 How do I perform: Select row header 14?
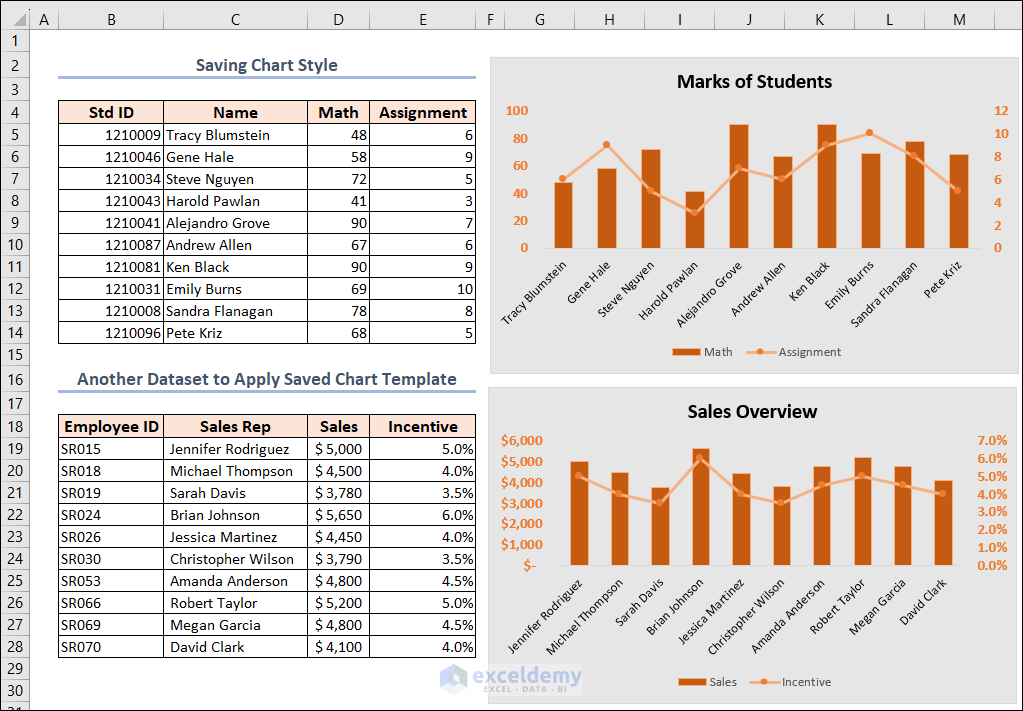coord(15,333)
